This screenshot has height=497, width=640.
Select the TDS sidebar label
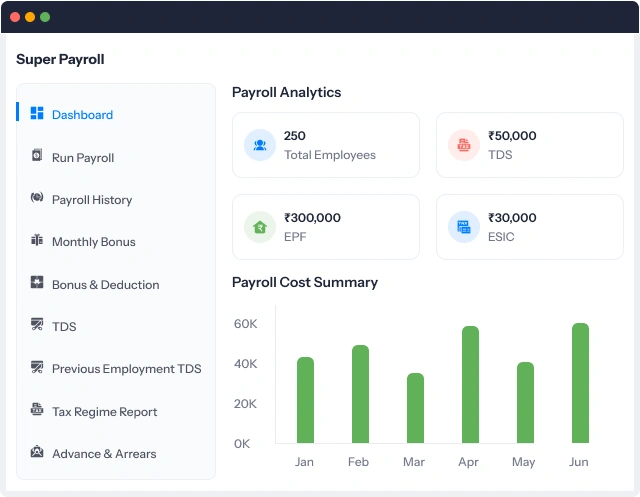point(64,326)
